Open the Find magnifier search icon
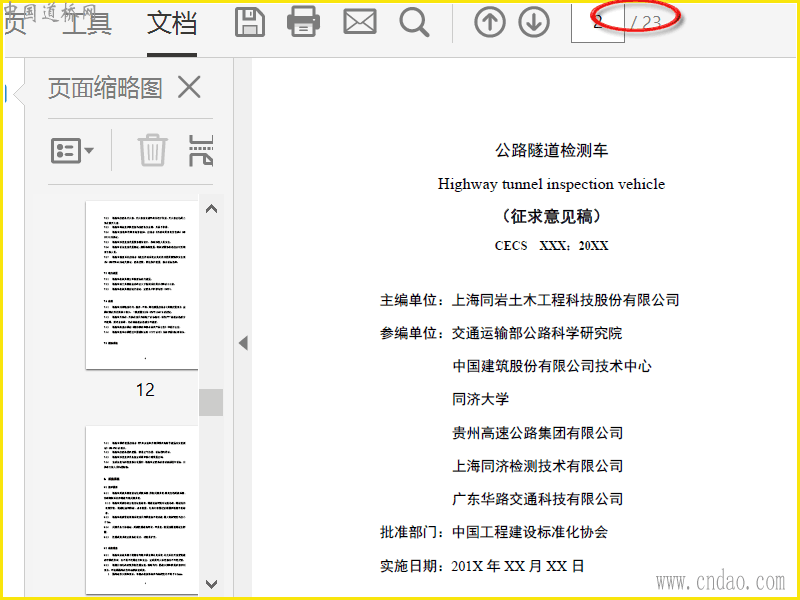Image resolution: width=800 pixels, height=600 pixels. click(x=414, y=23)
